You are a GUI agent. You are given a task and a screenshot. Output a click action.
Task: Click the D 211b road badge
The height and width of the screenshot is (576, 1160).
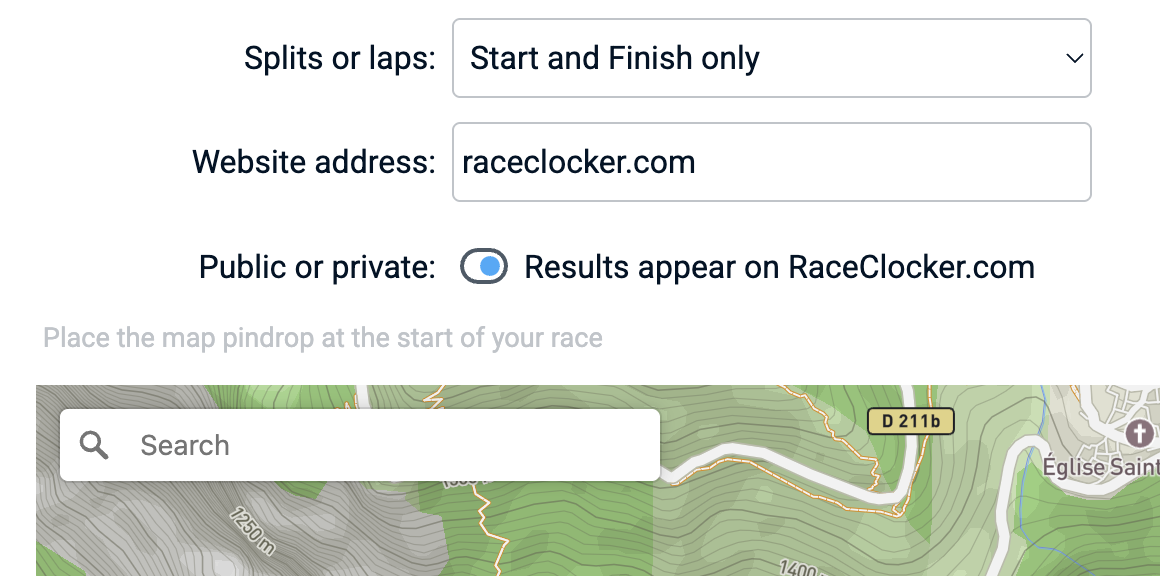coord(910,421)
